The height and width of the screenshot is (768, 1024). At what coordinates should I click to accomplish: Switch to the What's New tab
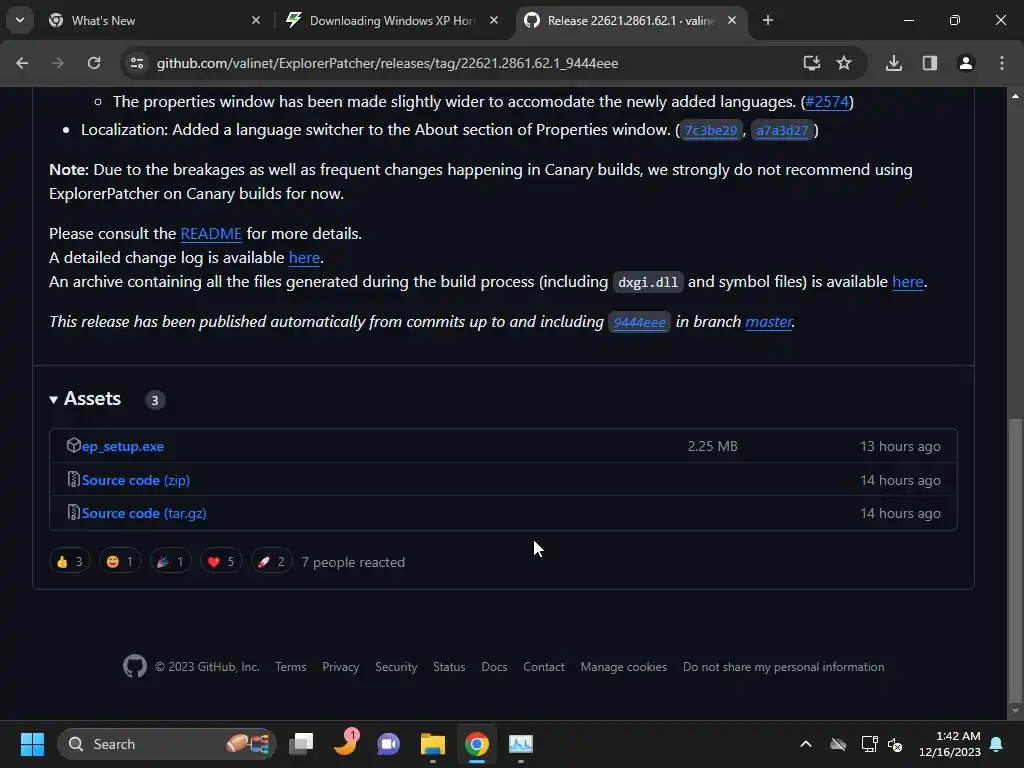tap(155, 20)
